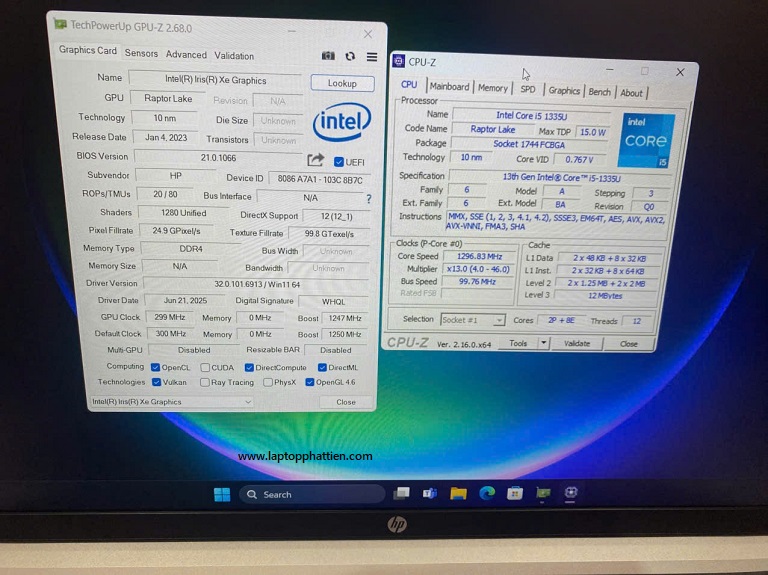Click the GPU-Z refresh icon
768x575 pixels.
tap(350, 56)
